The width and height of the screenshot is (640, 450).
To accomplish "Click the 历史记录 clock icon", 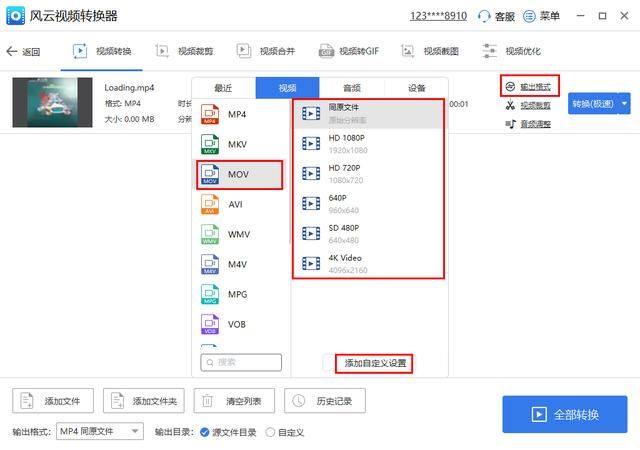I will pos(298,401).
